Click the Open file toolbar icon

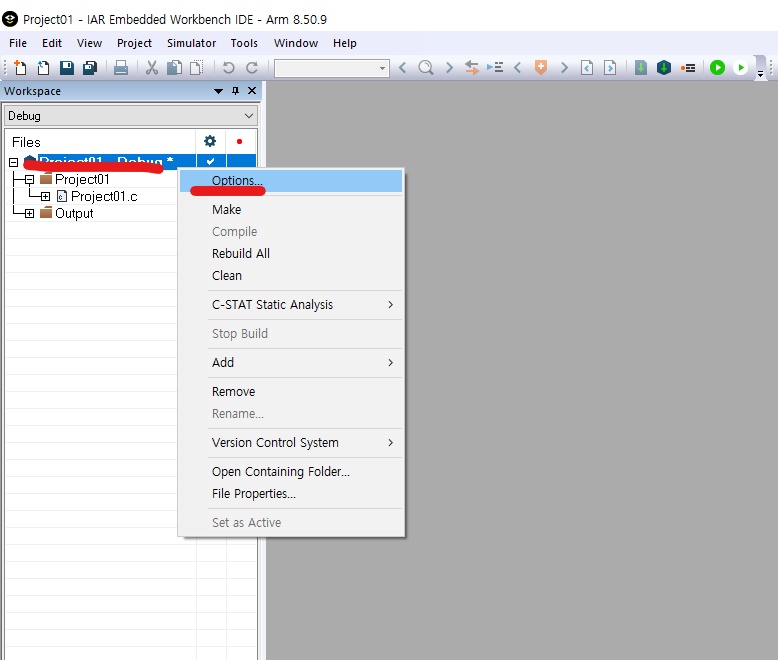pyautogui.click(x=44, y=67)
